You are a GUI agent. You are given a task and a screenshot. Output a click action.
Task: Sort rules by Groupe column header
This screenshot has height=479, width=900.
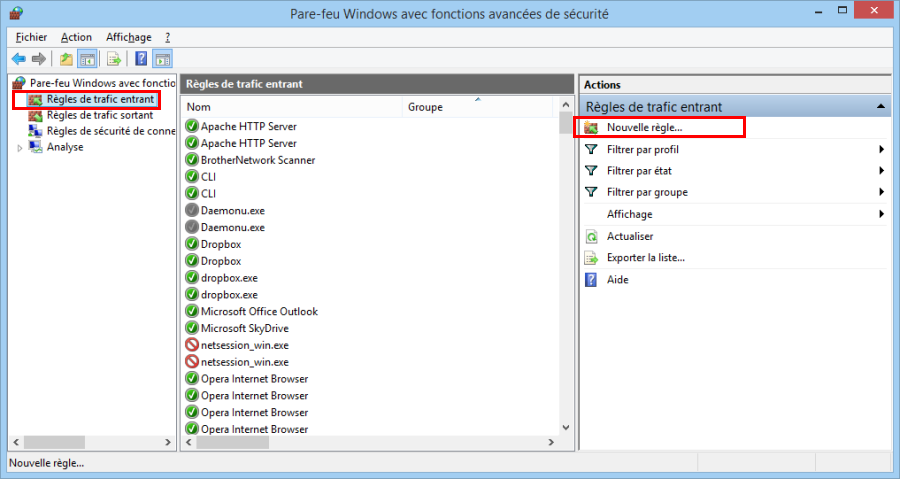tap(477, 107)
